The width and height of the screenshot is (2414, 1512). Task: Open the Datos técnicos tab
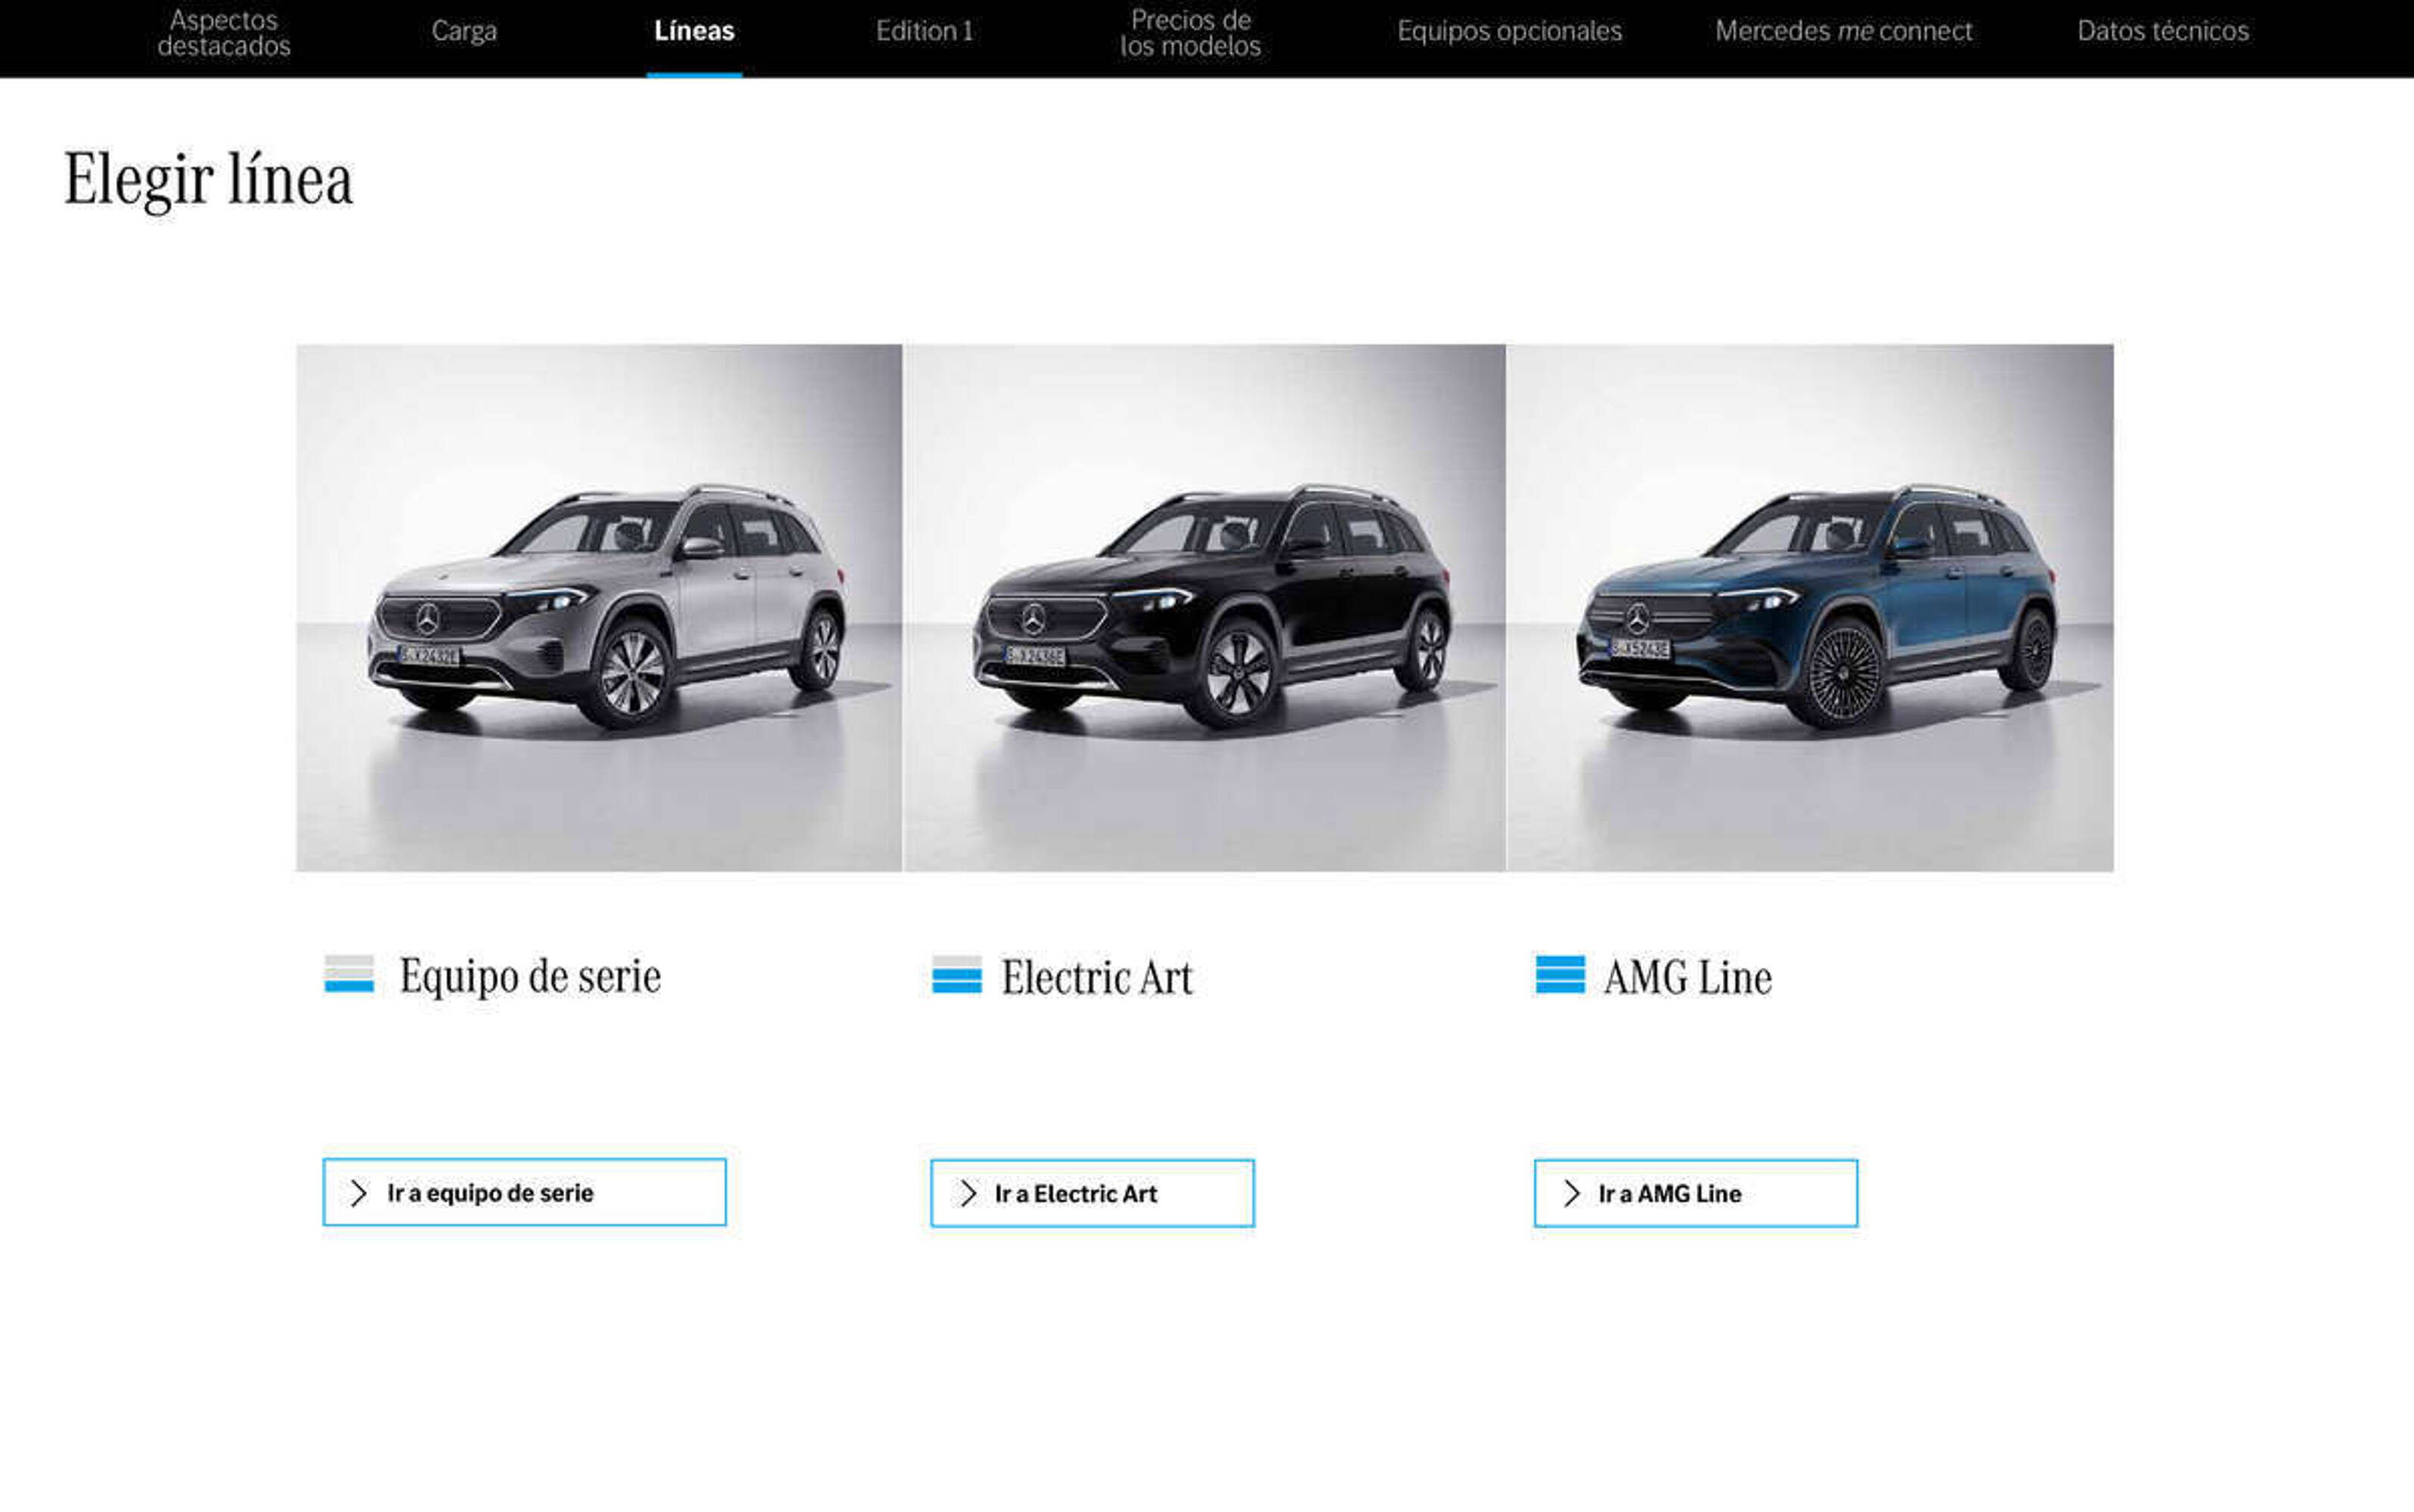pyautogui.click(x=2162, y=31)
